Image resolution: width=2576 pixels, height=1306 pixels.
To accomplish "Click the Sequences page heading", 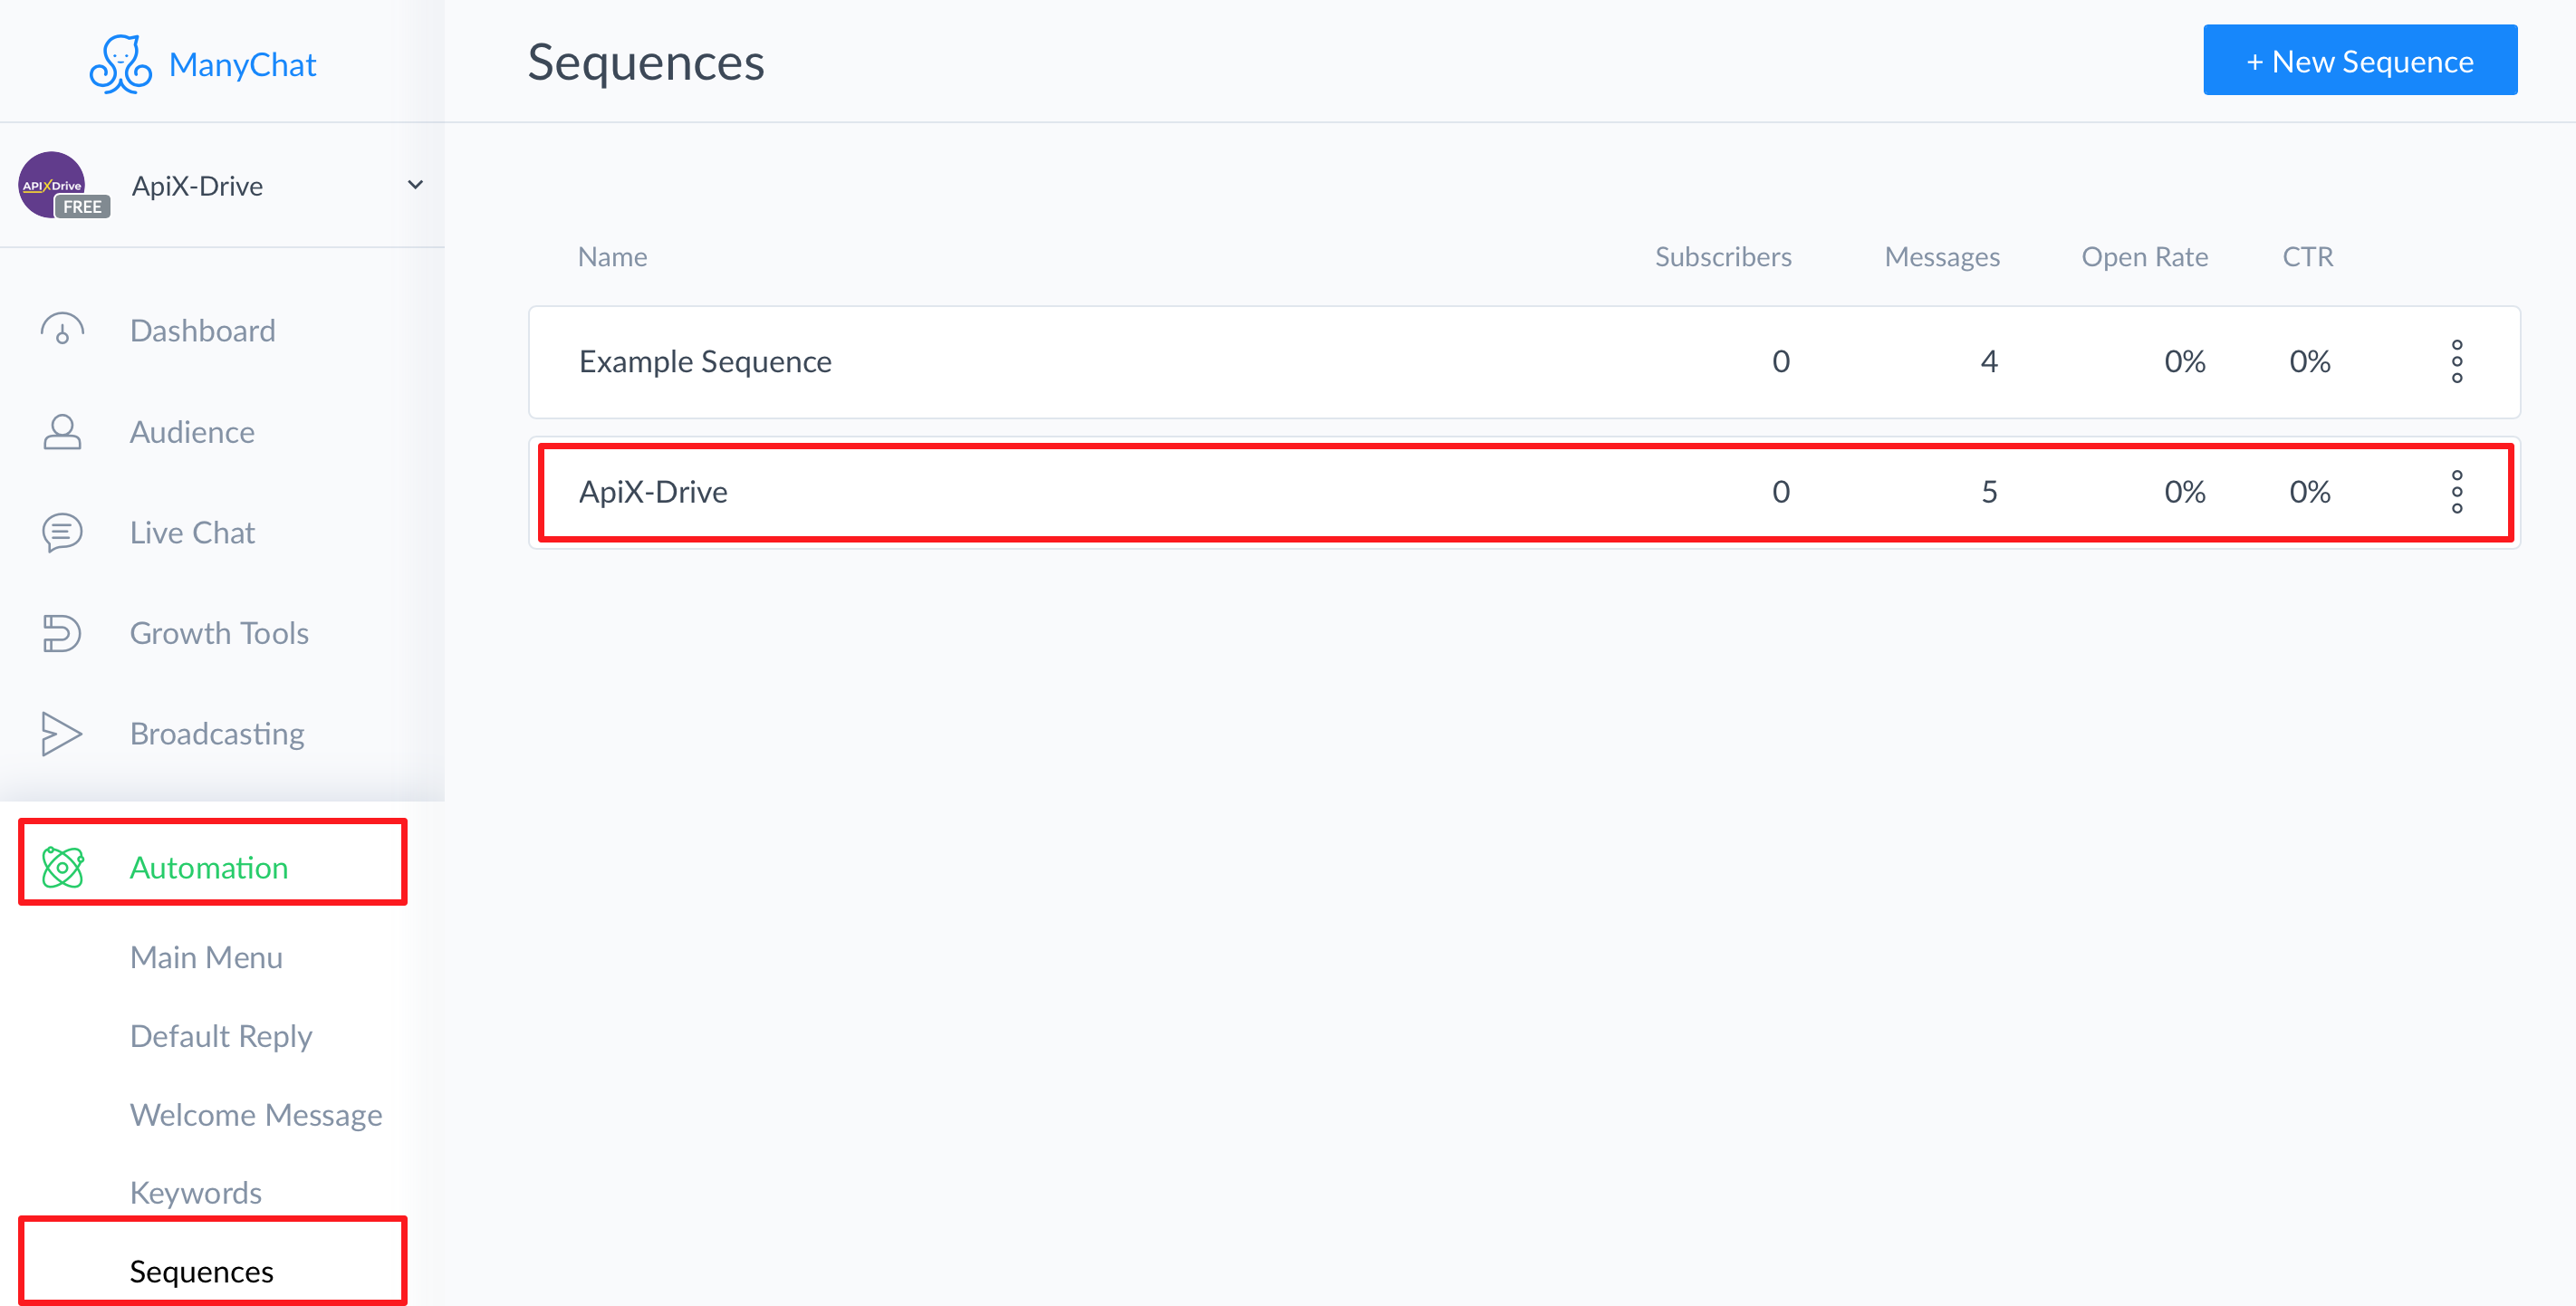I will click(x=646, y=62).
